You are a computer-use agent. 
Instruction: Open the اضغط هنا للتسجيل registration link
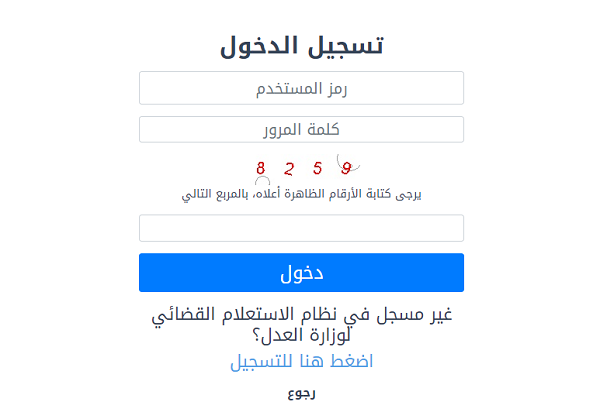301,361
